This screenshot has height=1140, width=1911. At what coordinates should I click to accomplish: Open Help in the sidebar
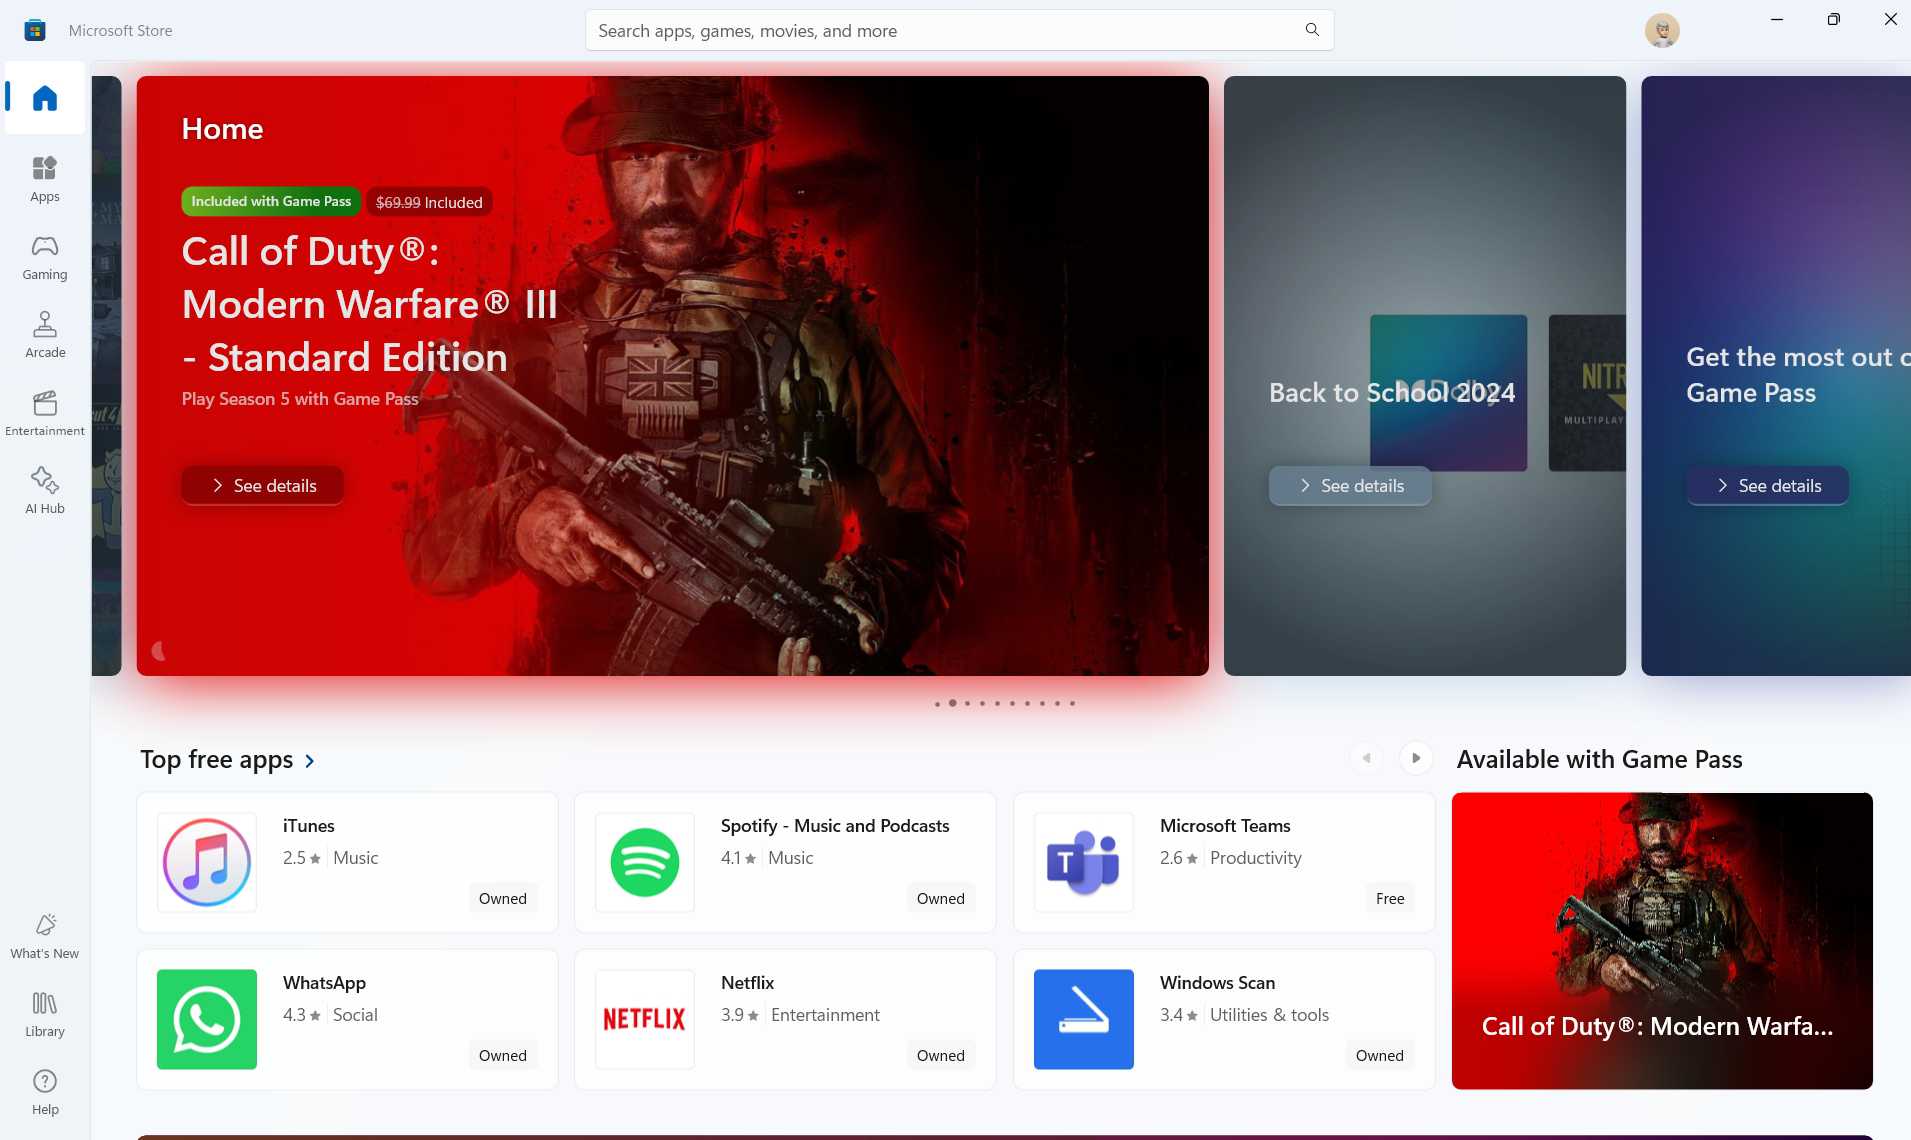45,1092
